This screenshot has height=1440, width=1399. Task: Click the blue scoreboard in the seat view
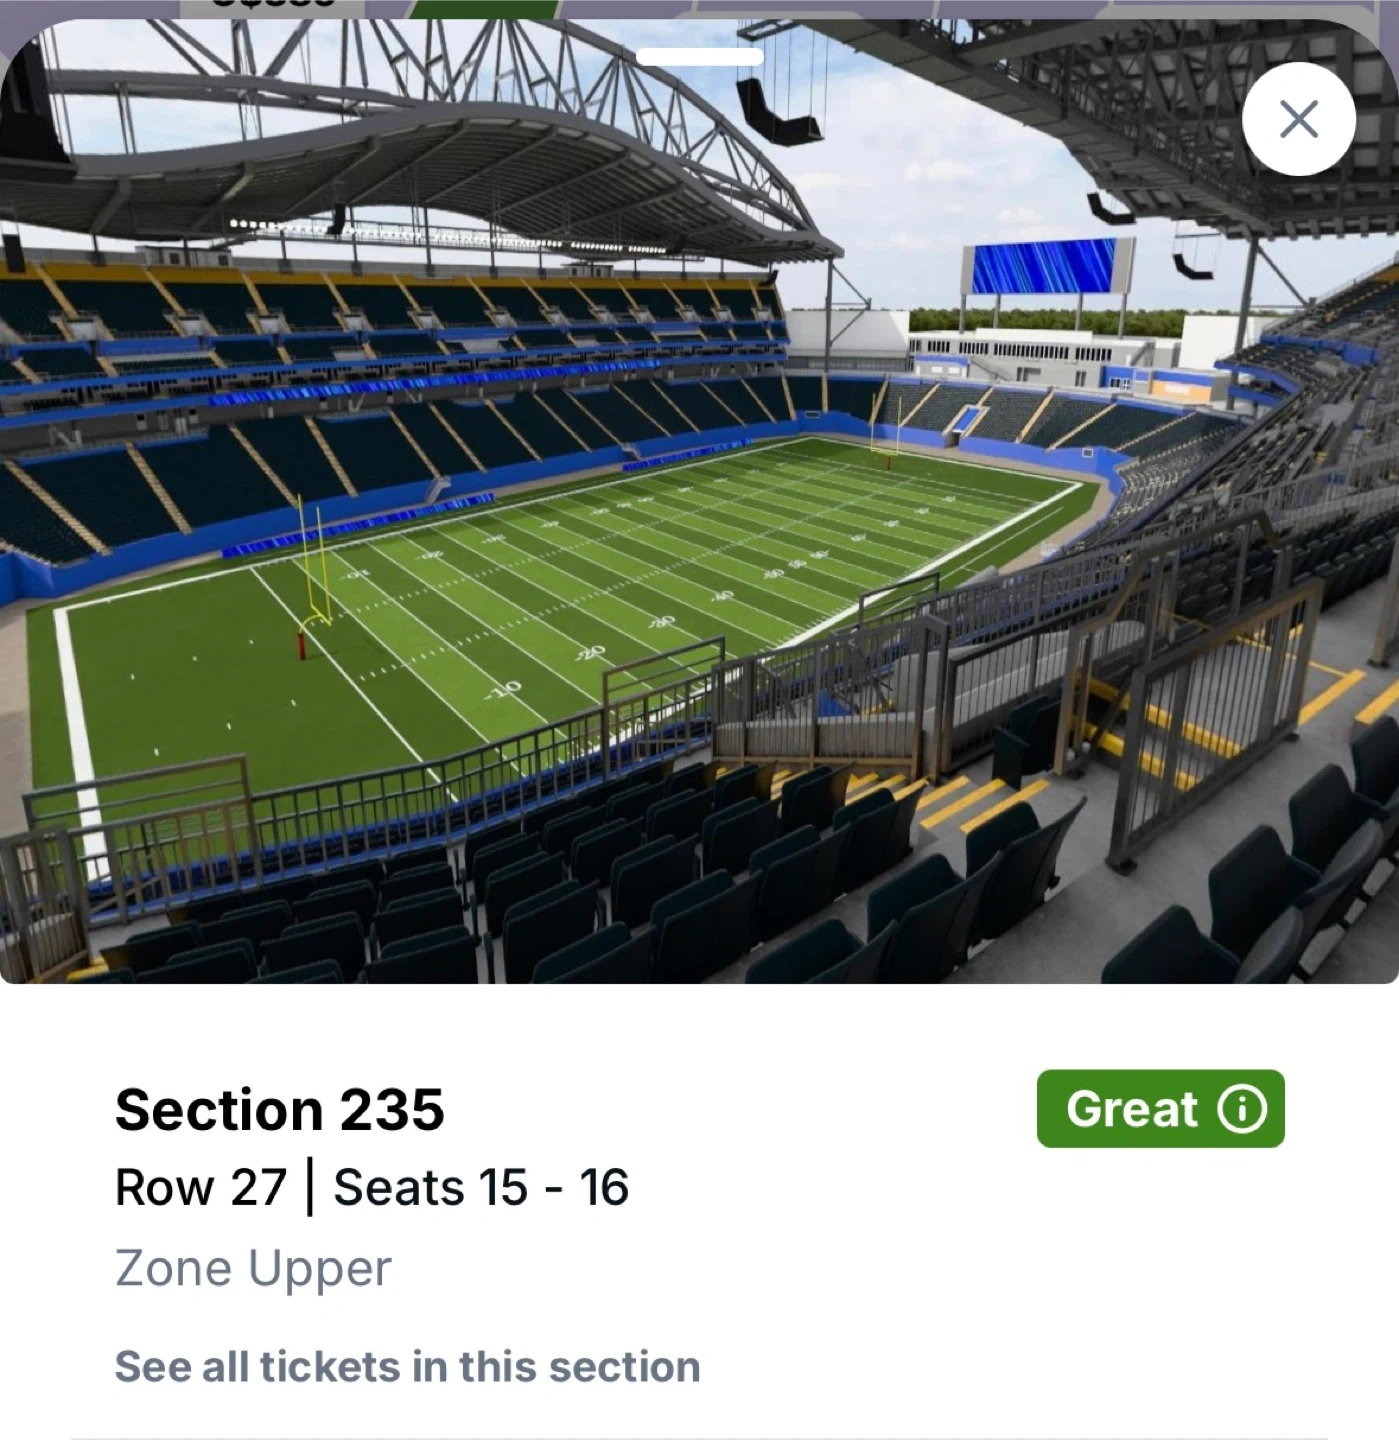pos(1047,266)
